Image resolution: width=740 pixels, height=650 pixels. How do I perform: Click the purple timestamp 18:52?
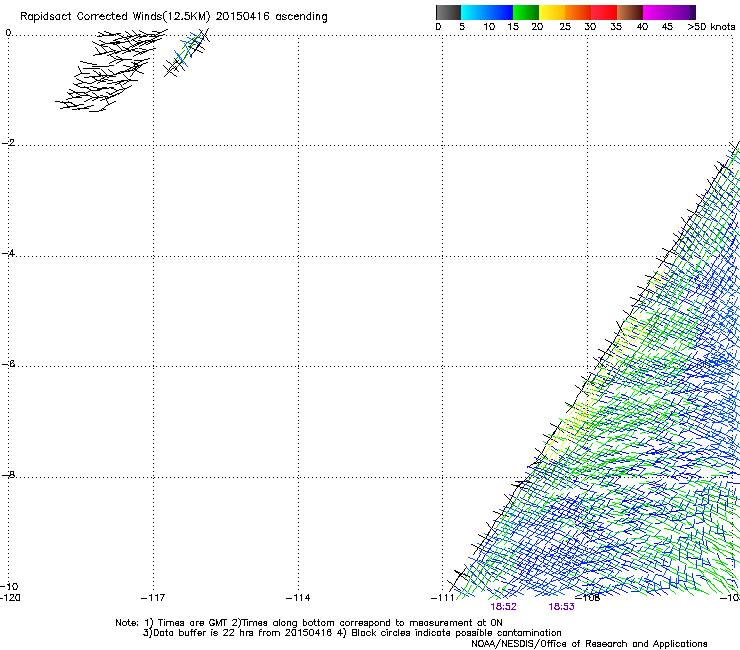point(503,607)
